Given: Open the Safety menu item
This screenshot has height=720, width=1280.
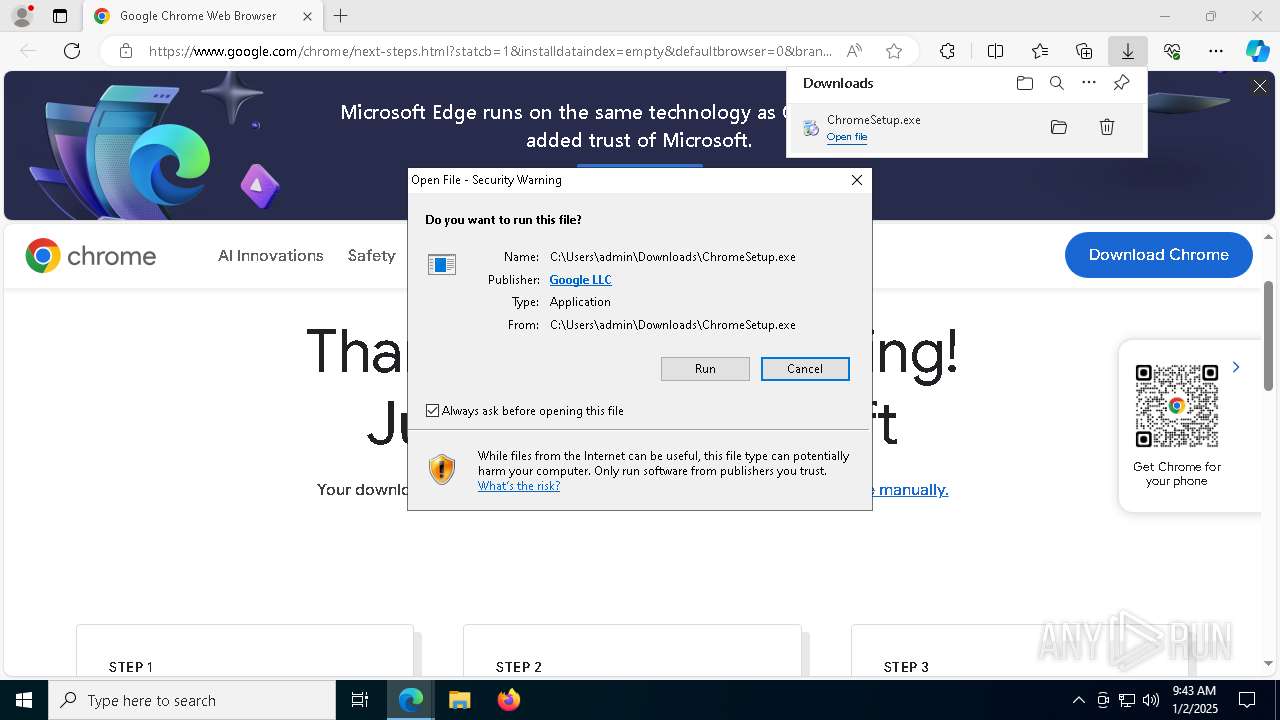Looking at the screenshot, I should [x=372, y=256].
